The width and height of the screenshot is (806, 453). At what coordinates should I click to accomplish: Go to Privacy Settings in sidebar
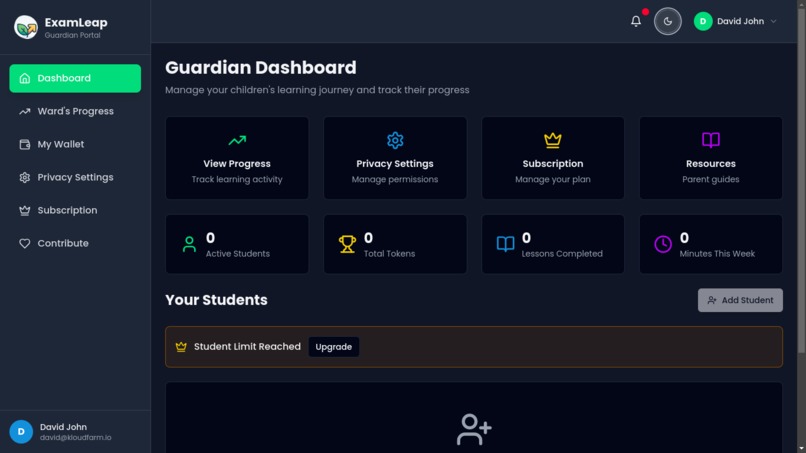75,177
